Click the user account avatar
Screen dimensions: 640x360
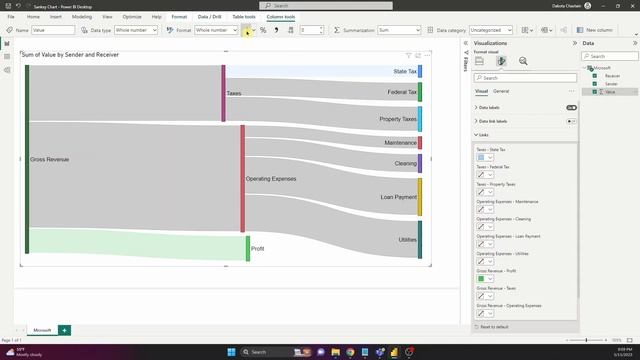tap(587, 6)
